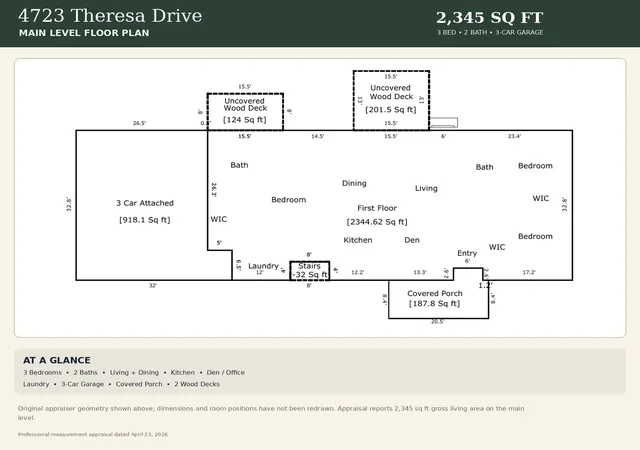Click the "17.2'" dimension label
This screenshot has height=450, width=640.
pyautogui.click(x=529, y=272)
